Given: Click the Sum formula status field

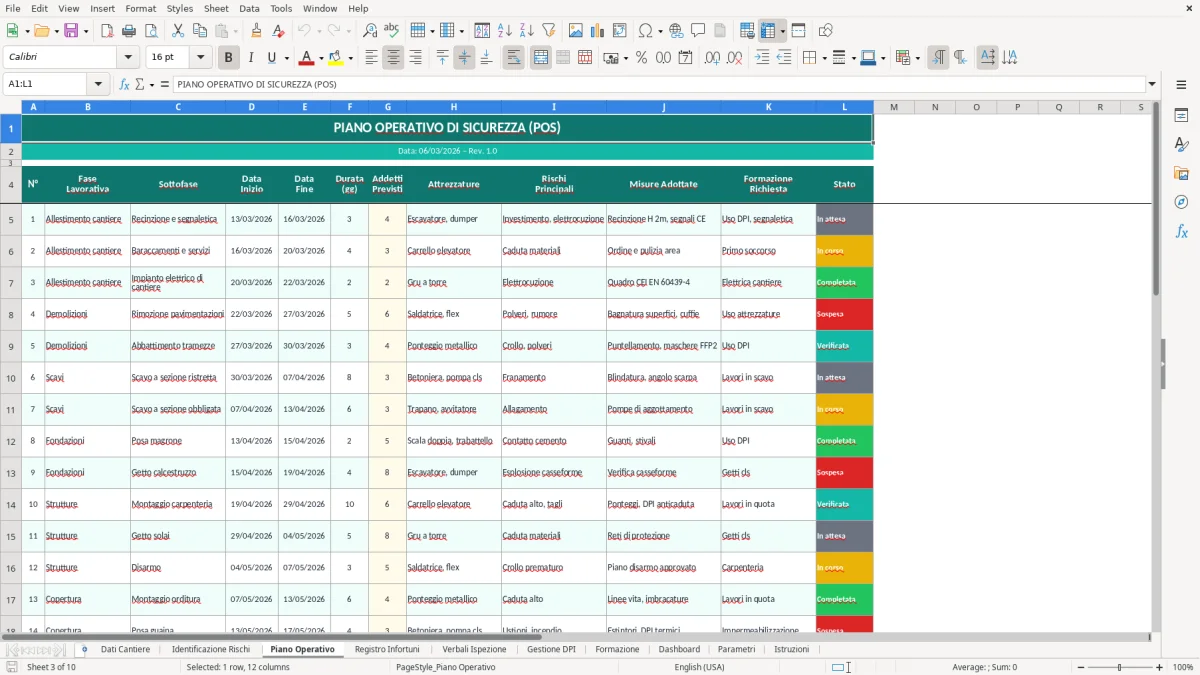Looking at the screenshot, I should 985,667.
